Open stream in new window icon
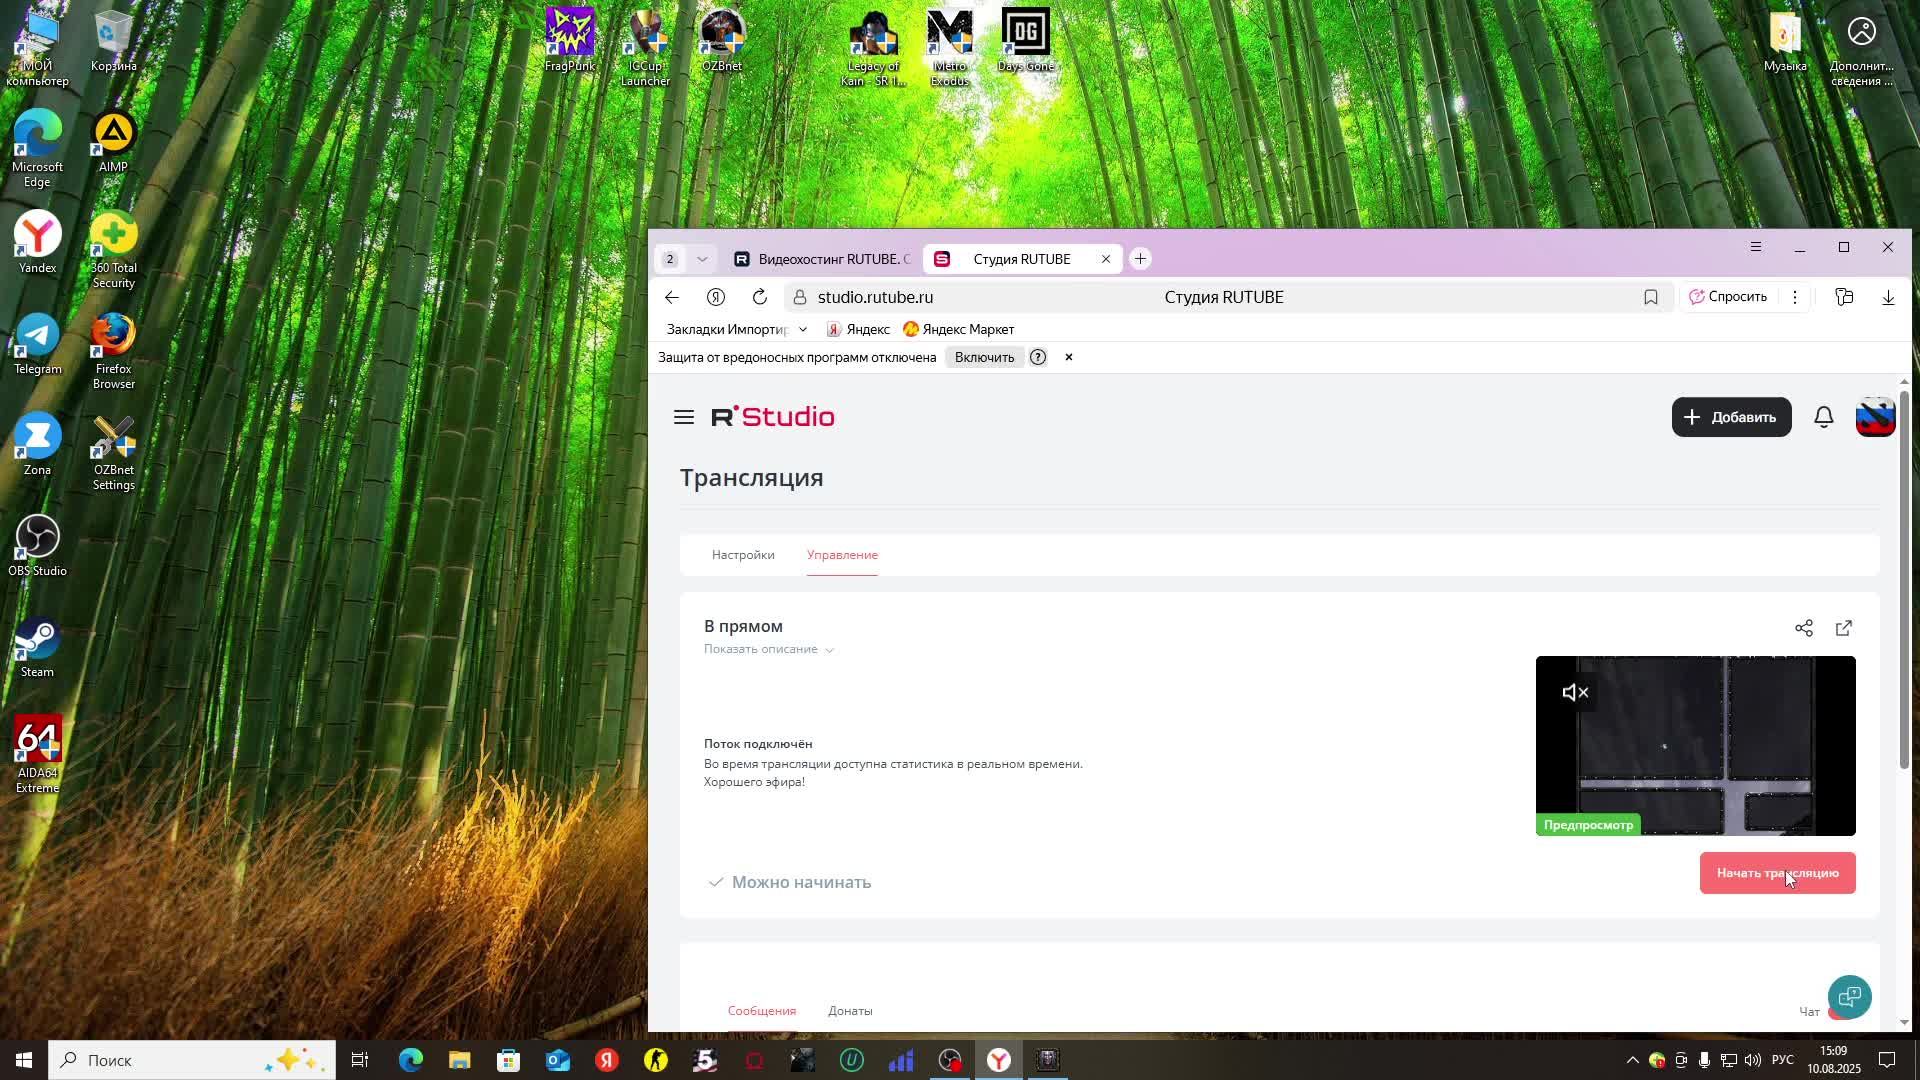 click(x=1843, y=628)
